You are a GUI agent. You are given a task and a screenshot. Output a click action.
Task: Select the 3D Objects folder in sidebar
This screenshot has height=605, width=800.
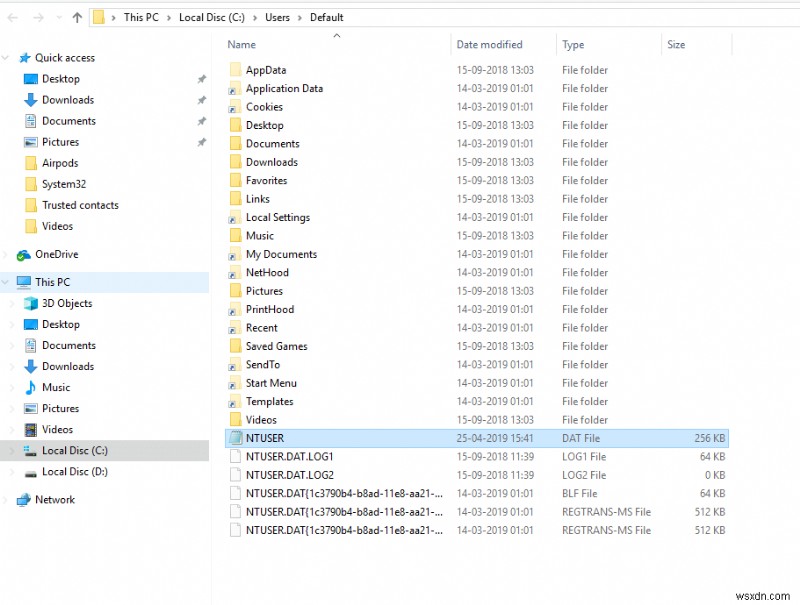click(x=66, y=303)
